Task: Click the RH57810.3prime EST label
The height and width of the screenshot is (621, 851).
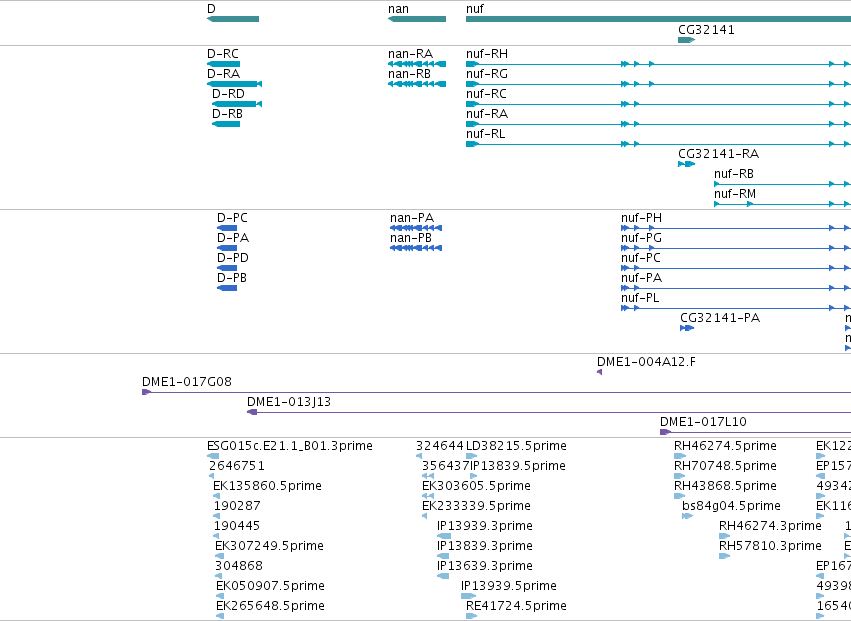Action: pyautogui.click(x=770, y=546)
